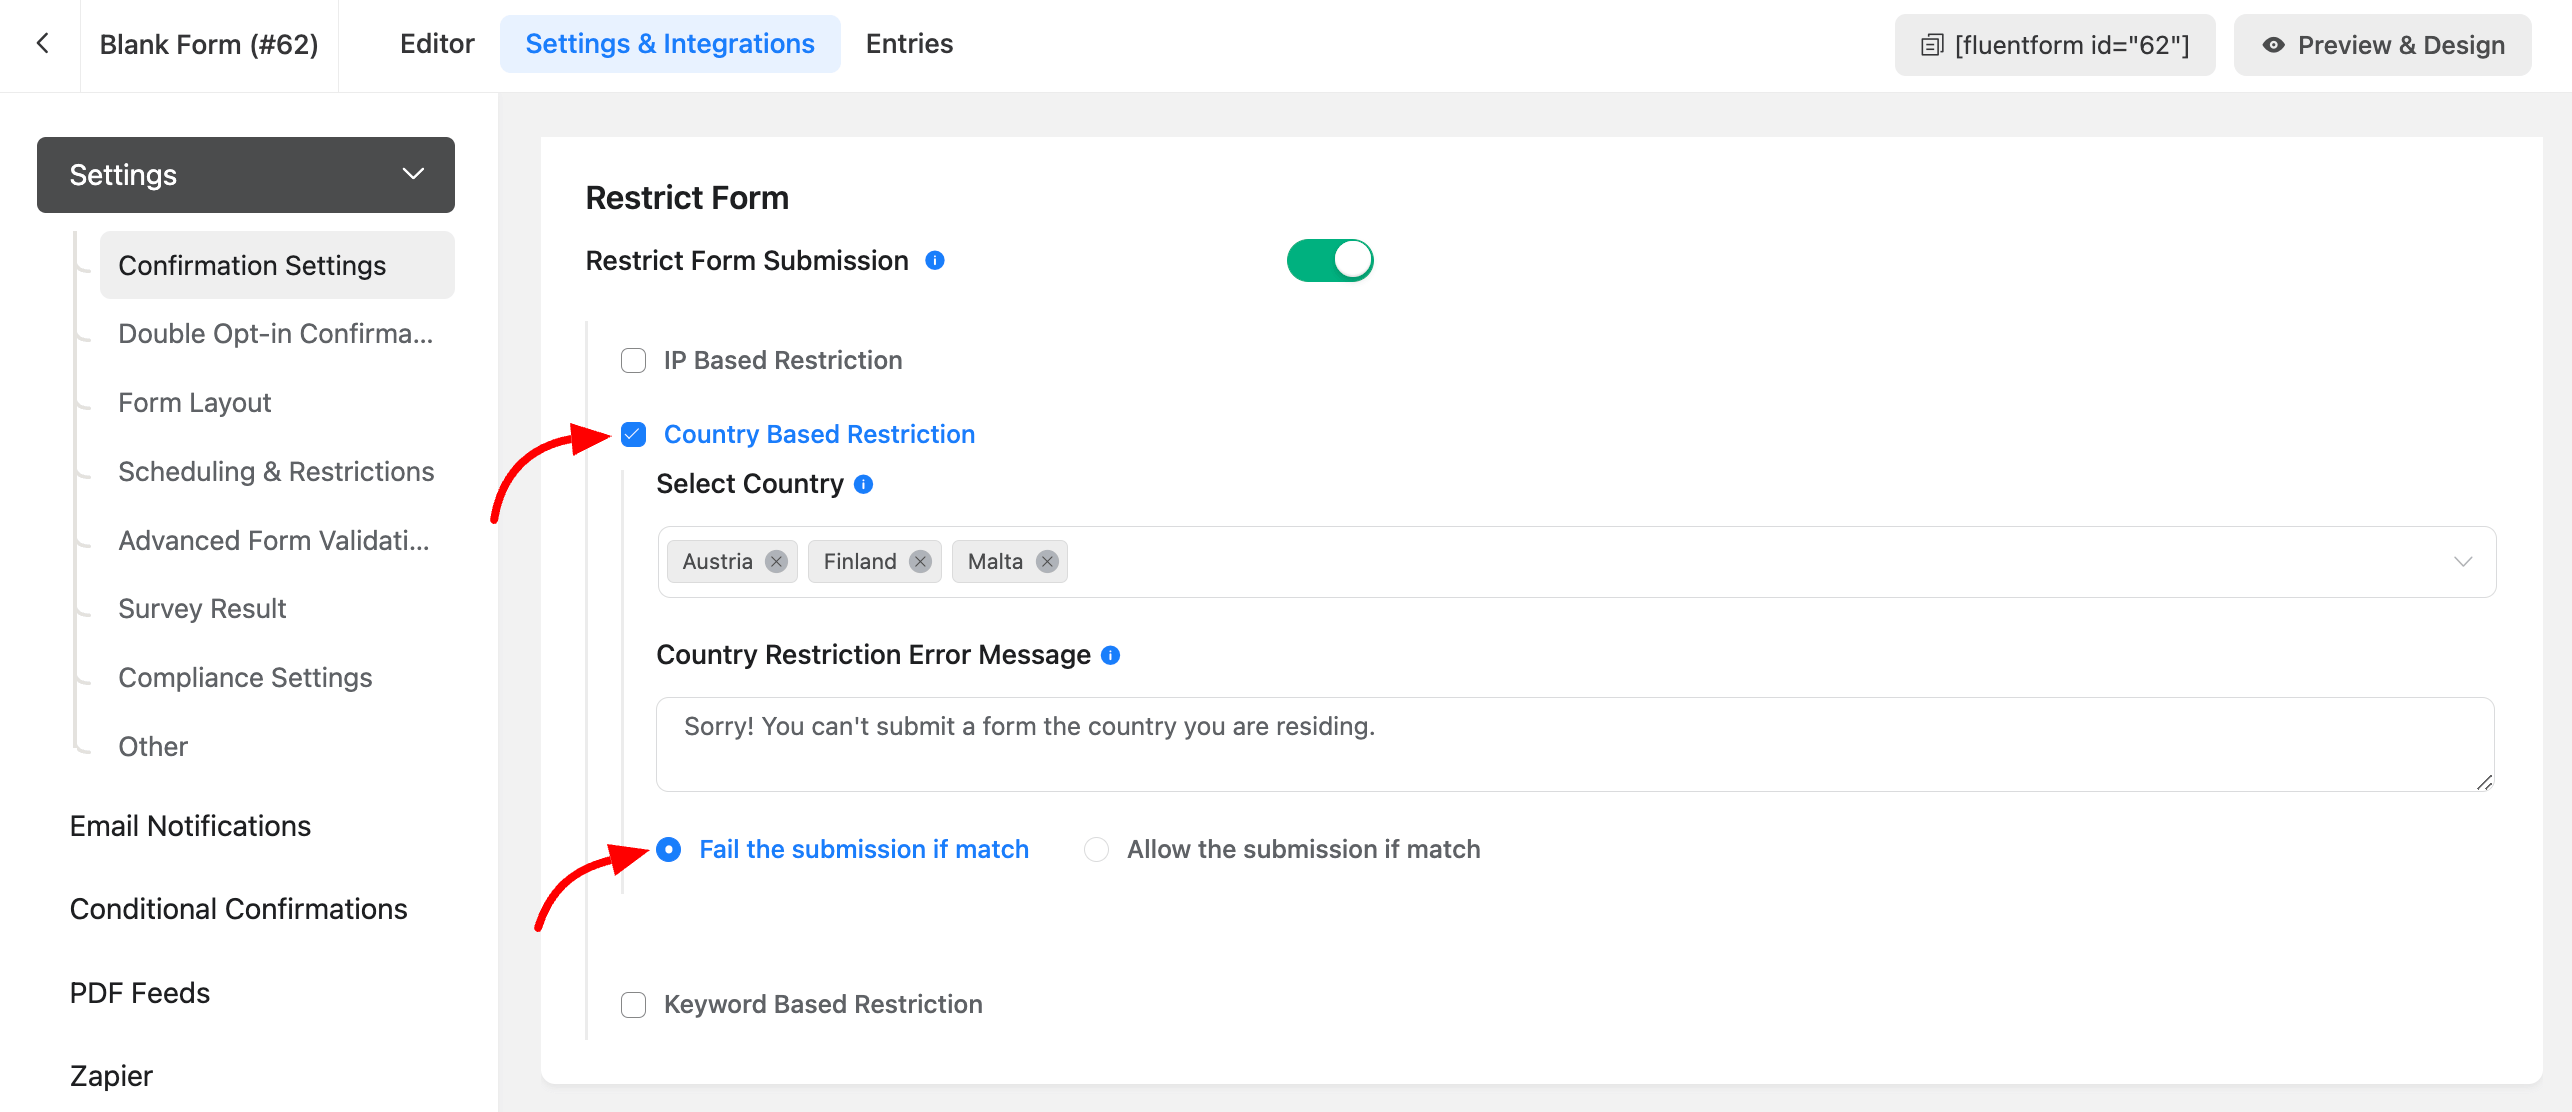This screenshot has height=1112, width=2572.
Task: Click the copy shortcode icon
Action: (1931, 45)
